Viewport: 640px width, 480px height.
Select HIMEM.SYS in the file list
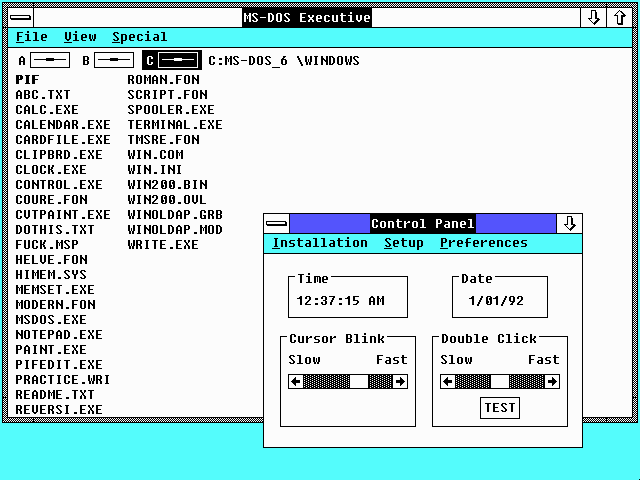[51, 275]
